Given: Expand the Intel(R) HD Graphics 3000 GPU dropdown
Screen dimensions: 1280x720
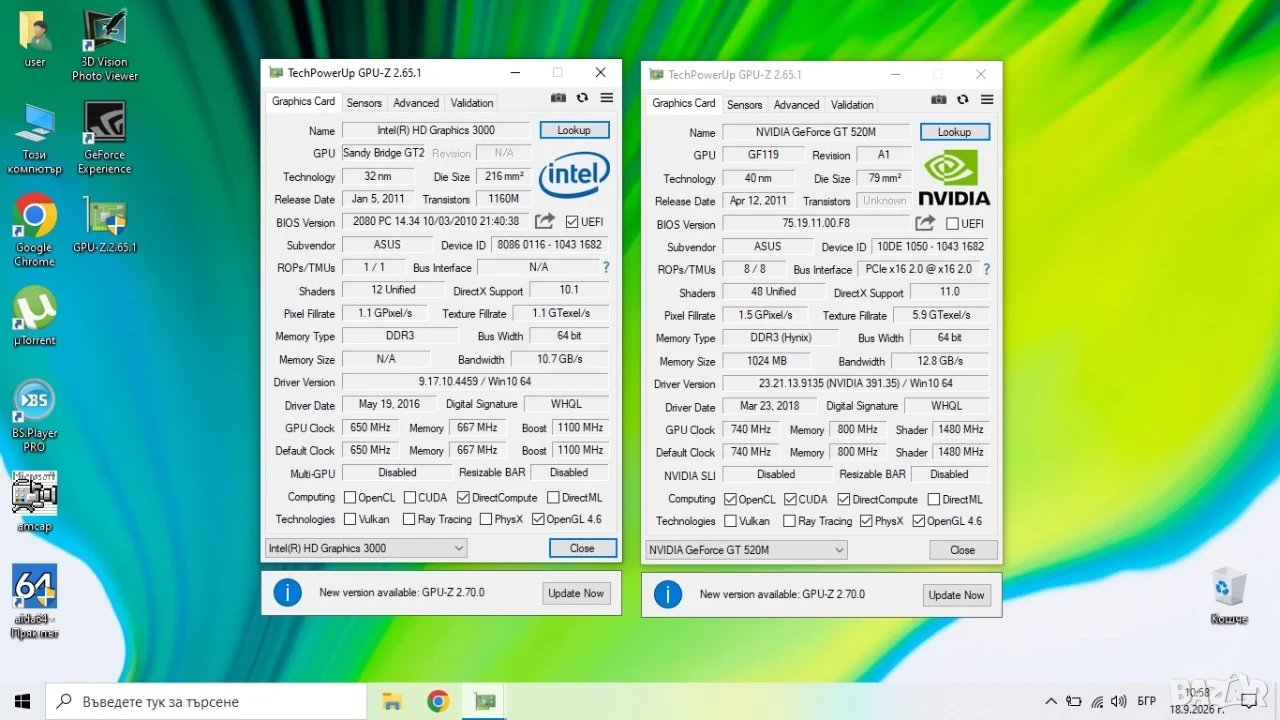Looking at the screenshot, I should (366, 548).
